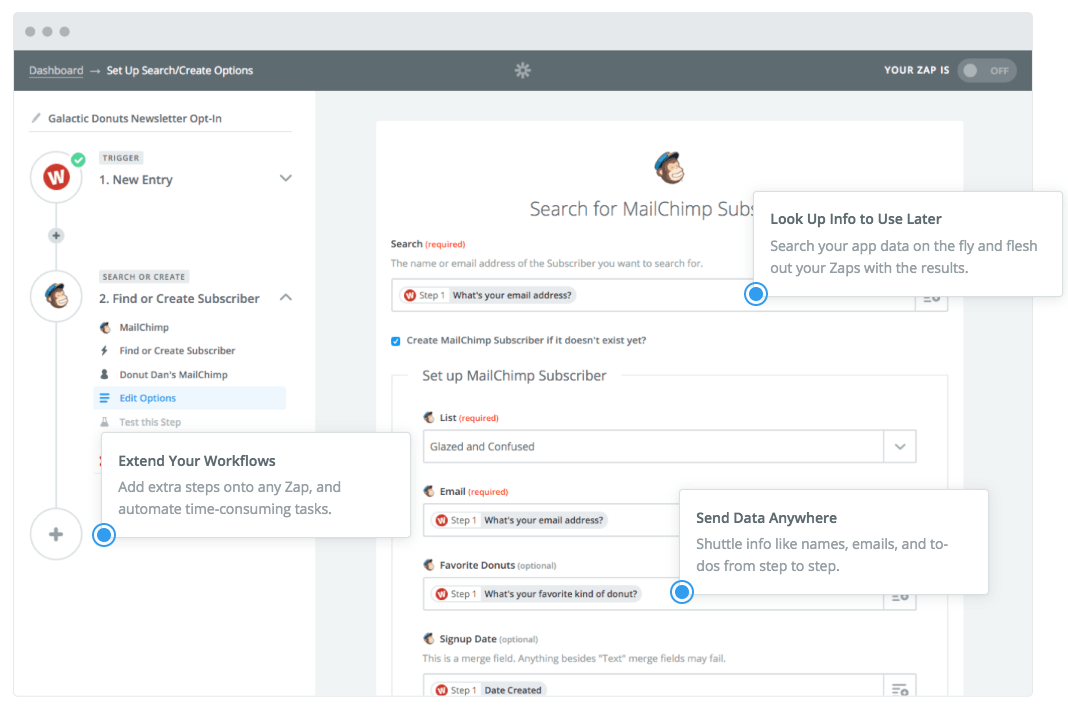Add a new step with large plus button
Image resolution: width=1068 pixels, height=723 pixels.
tap(57, 534)
